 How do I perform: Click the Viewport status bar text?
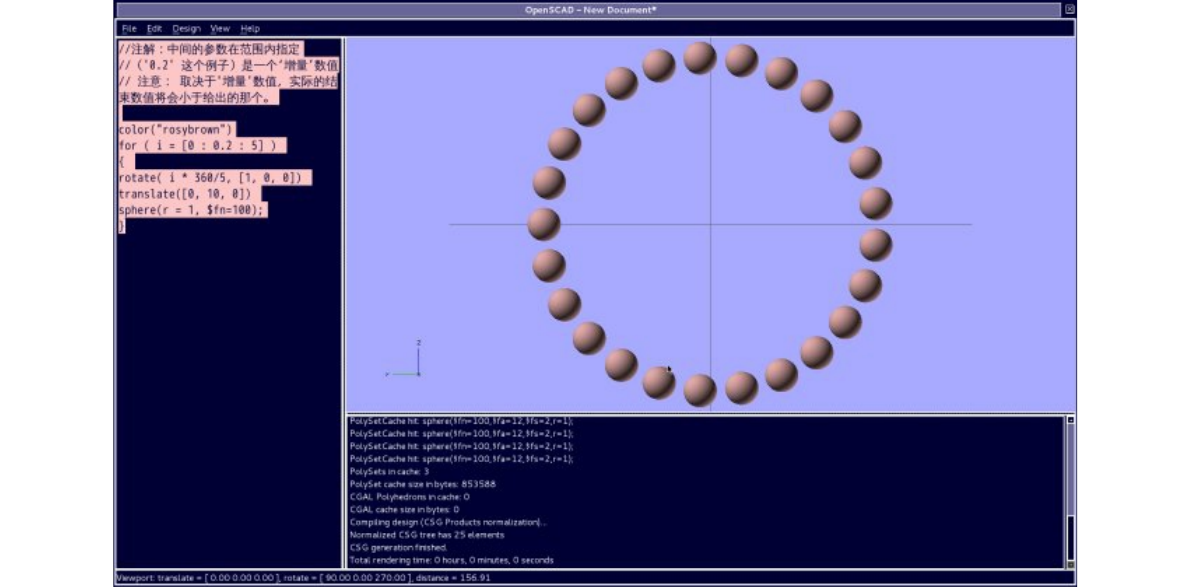coord(304,579)
